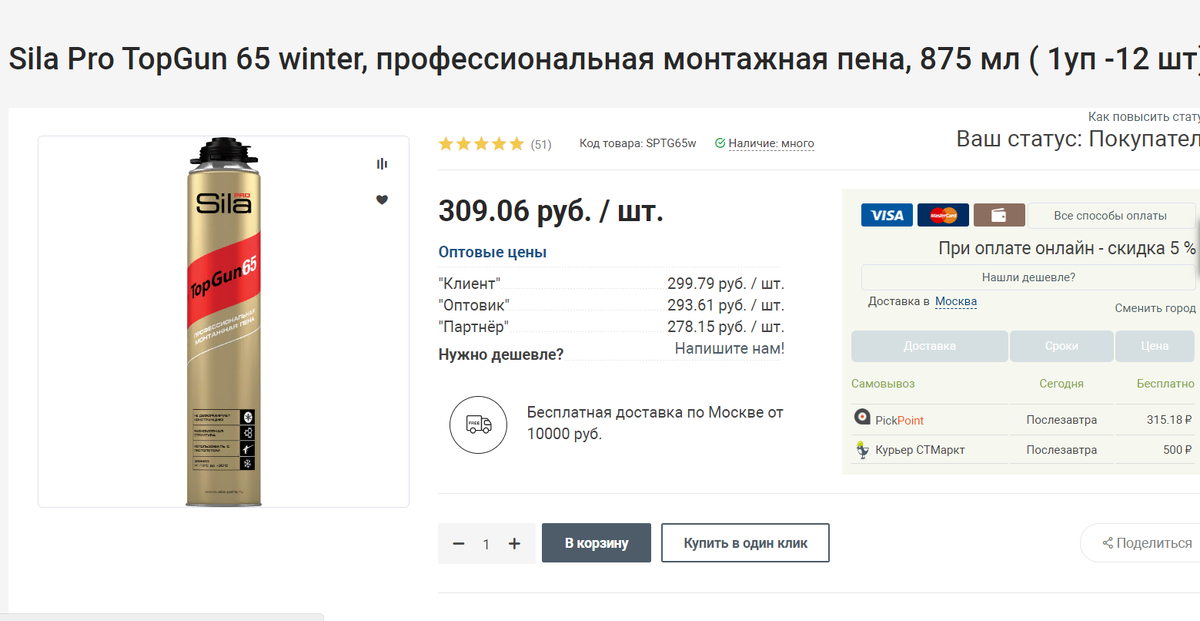
Task: Click the quantity input field
Action: (x=487, y=544)
